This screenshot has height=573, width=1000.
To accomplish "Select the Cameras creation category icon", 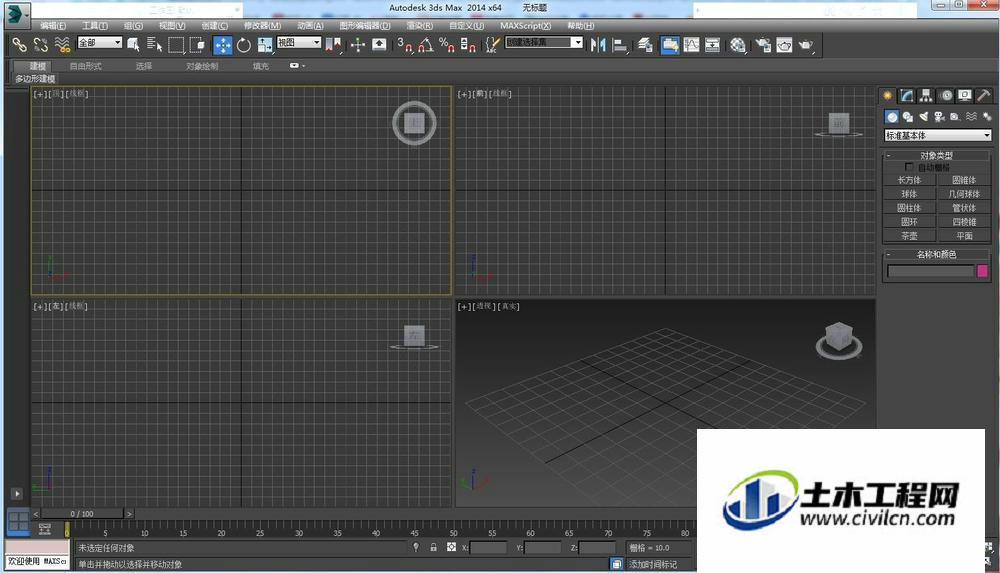I will click(939, 116).
